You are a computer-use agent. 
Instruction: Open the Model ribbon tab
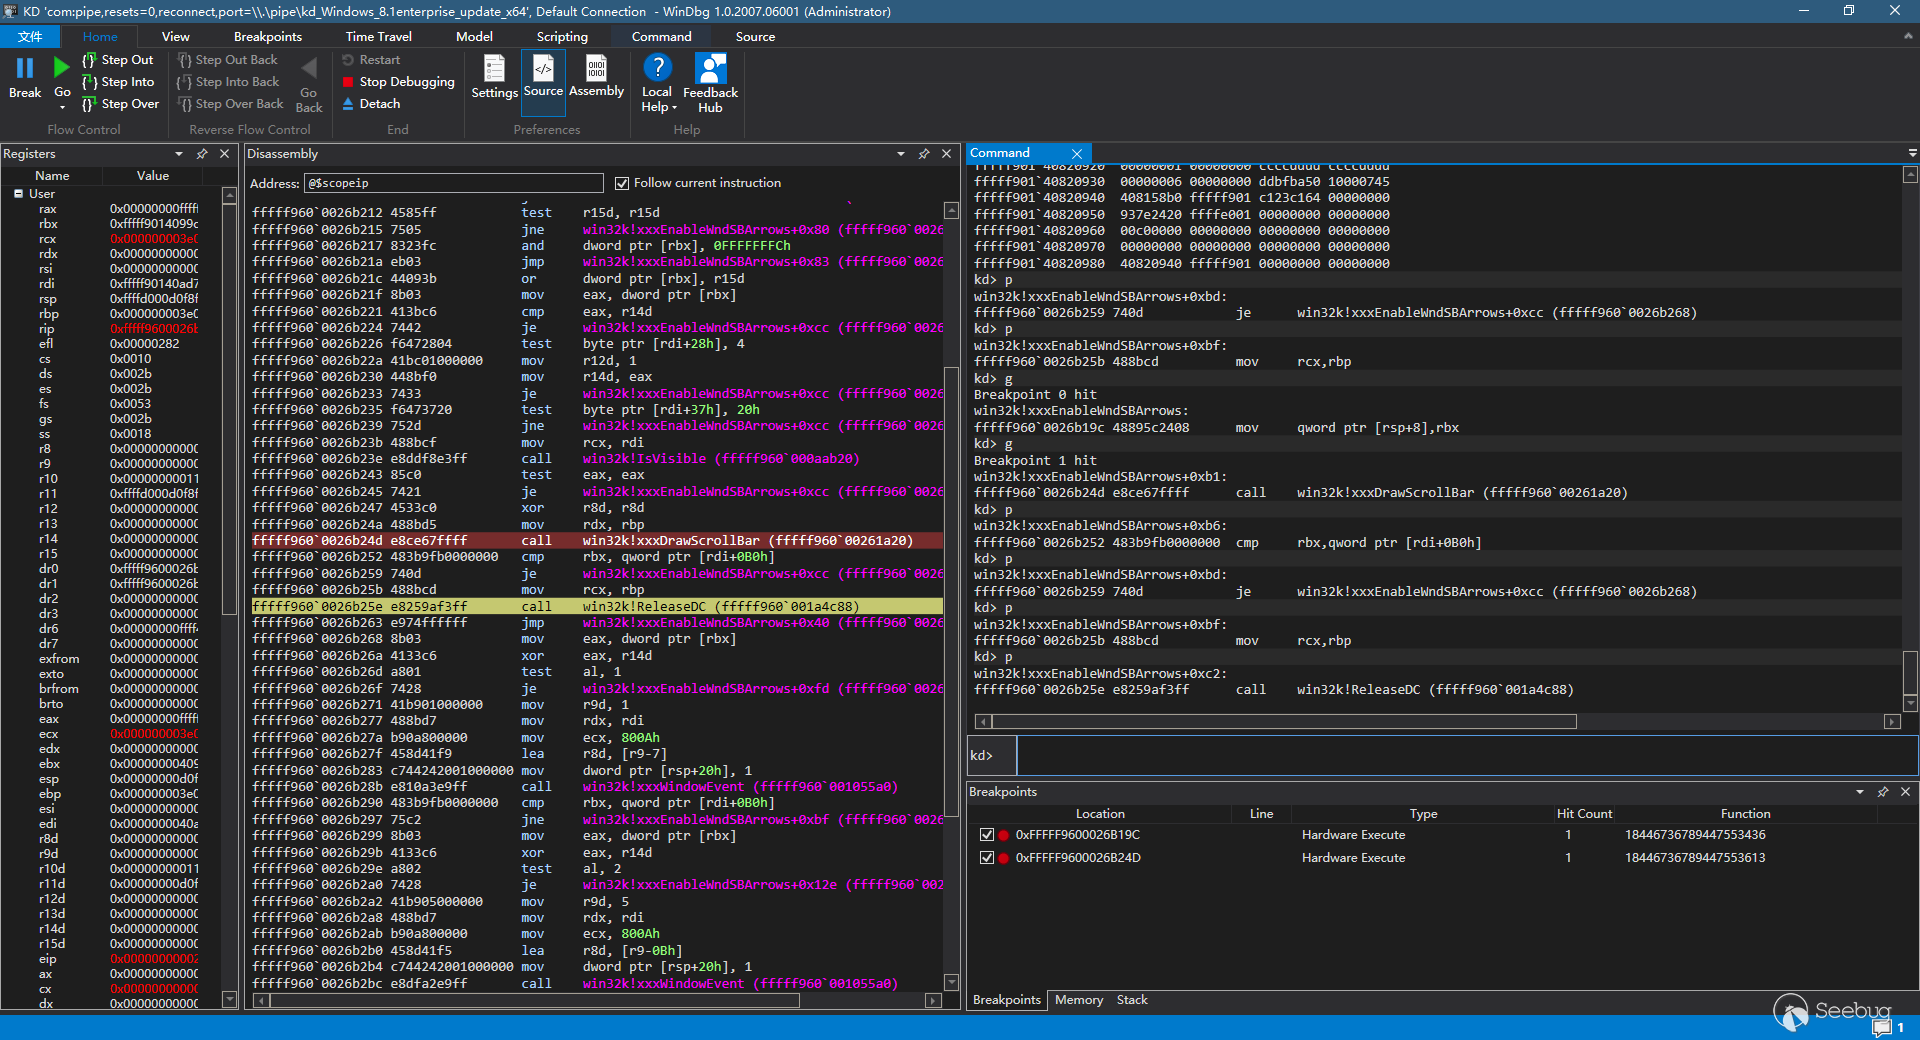(x=474, y=37)
